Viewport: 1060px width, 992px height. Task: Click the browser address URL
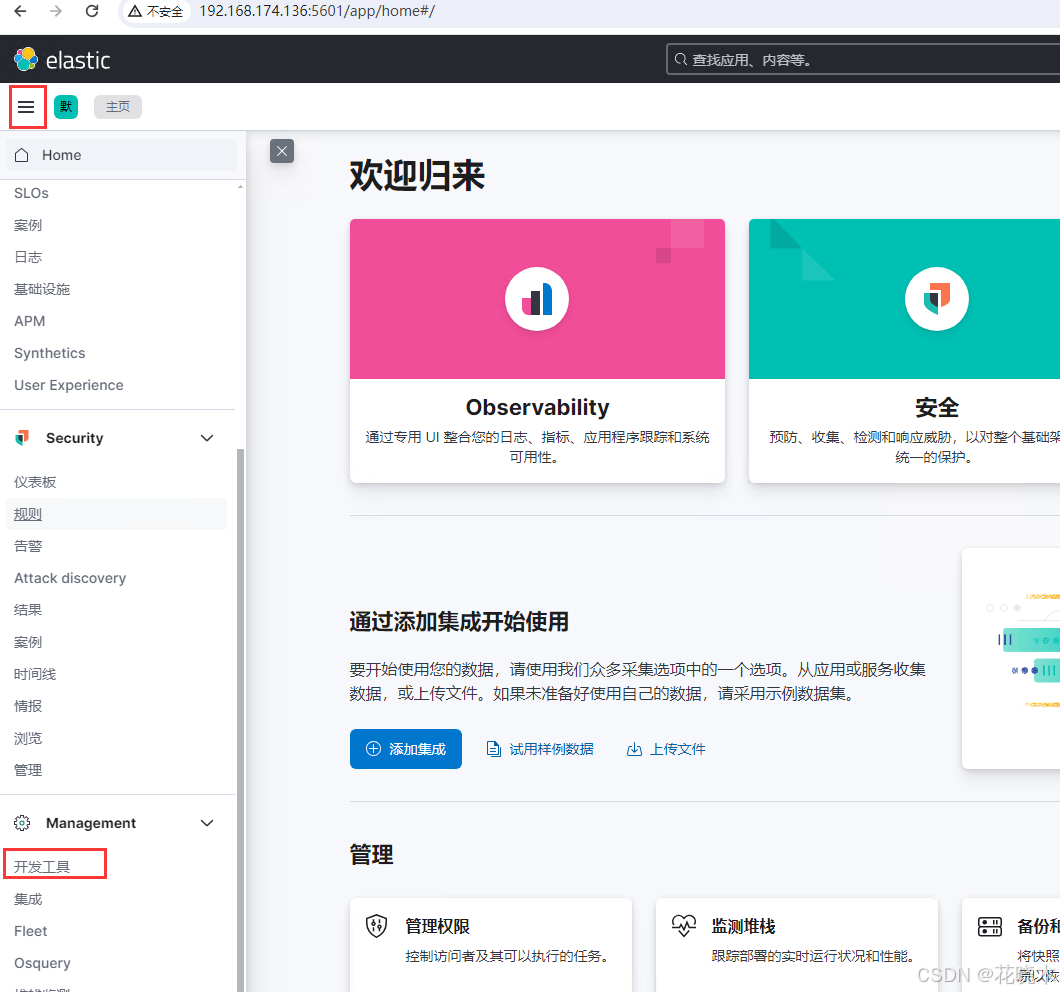[x=317, y=11]
